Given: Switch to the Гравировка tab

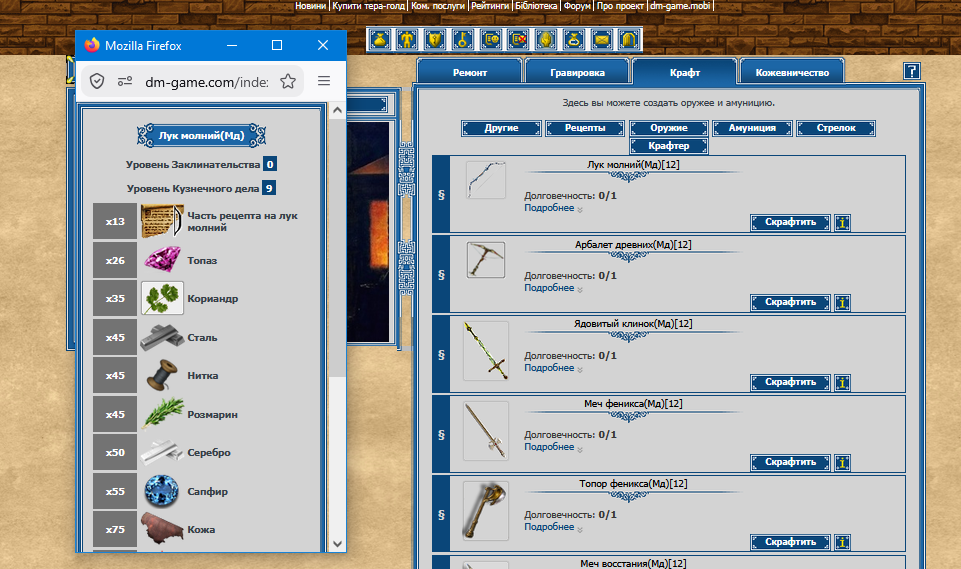Looking at the screenshot, I should [577, 72].
